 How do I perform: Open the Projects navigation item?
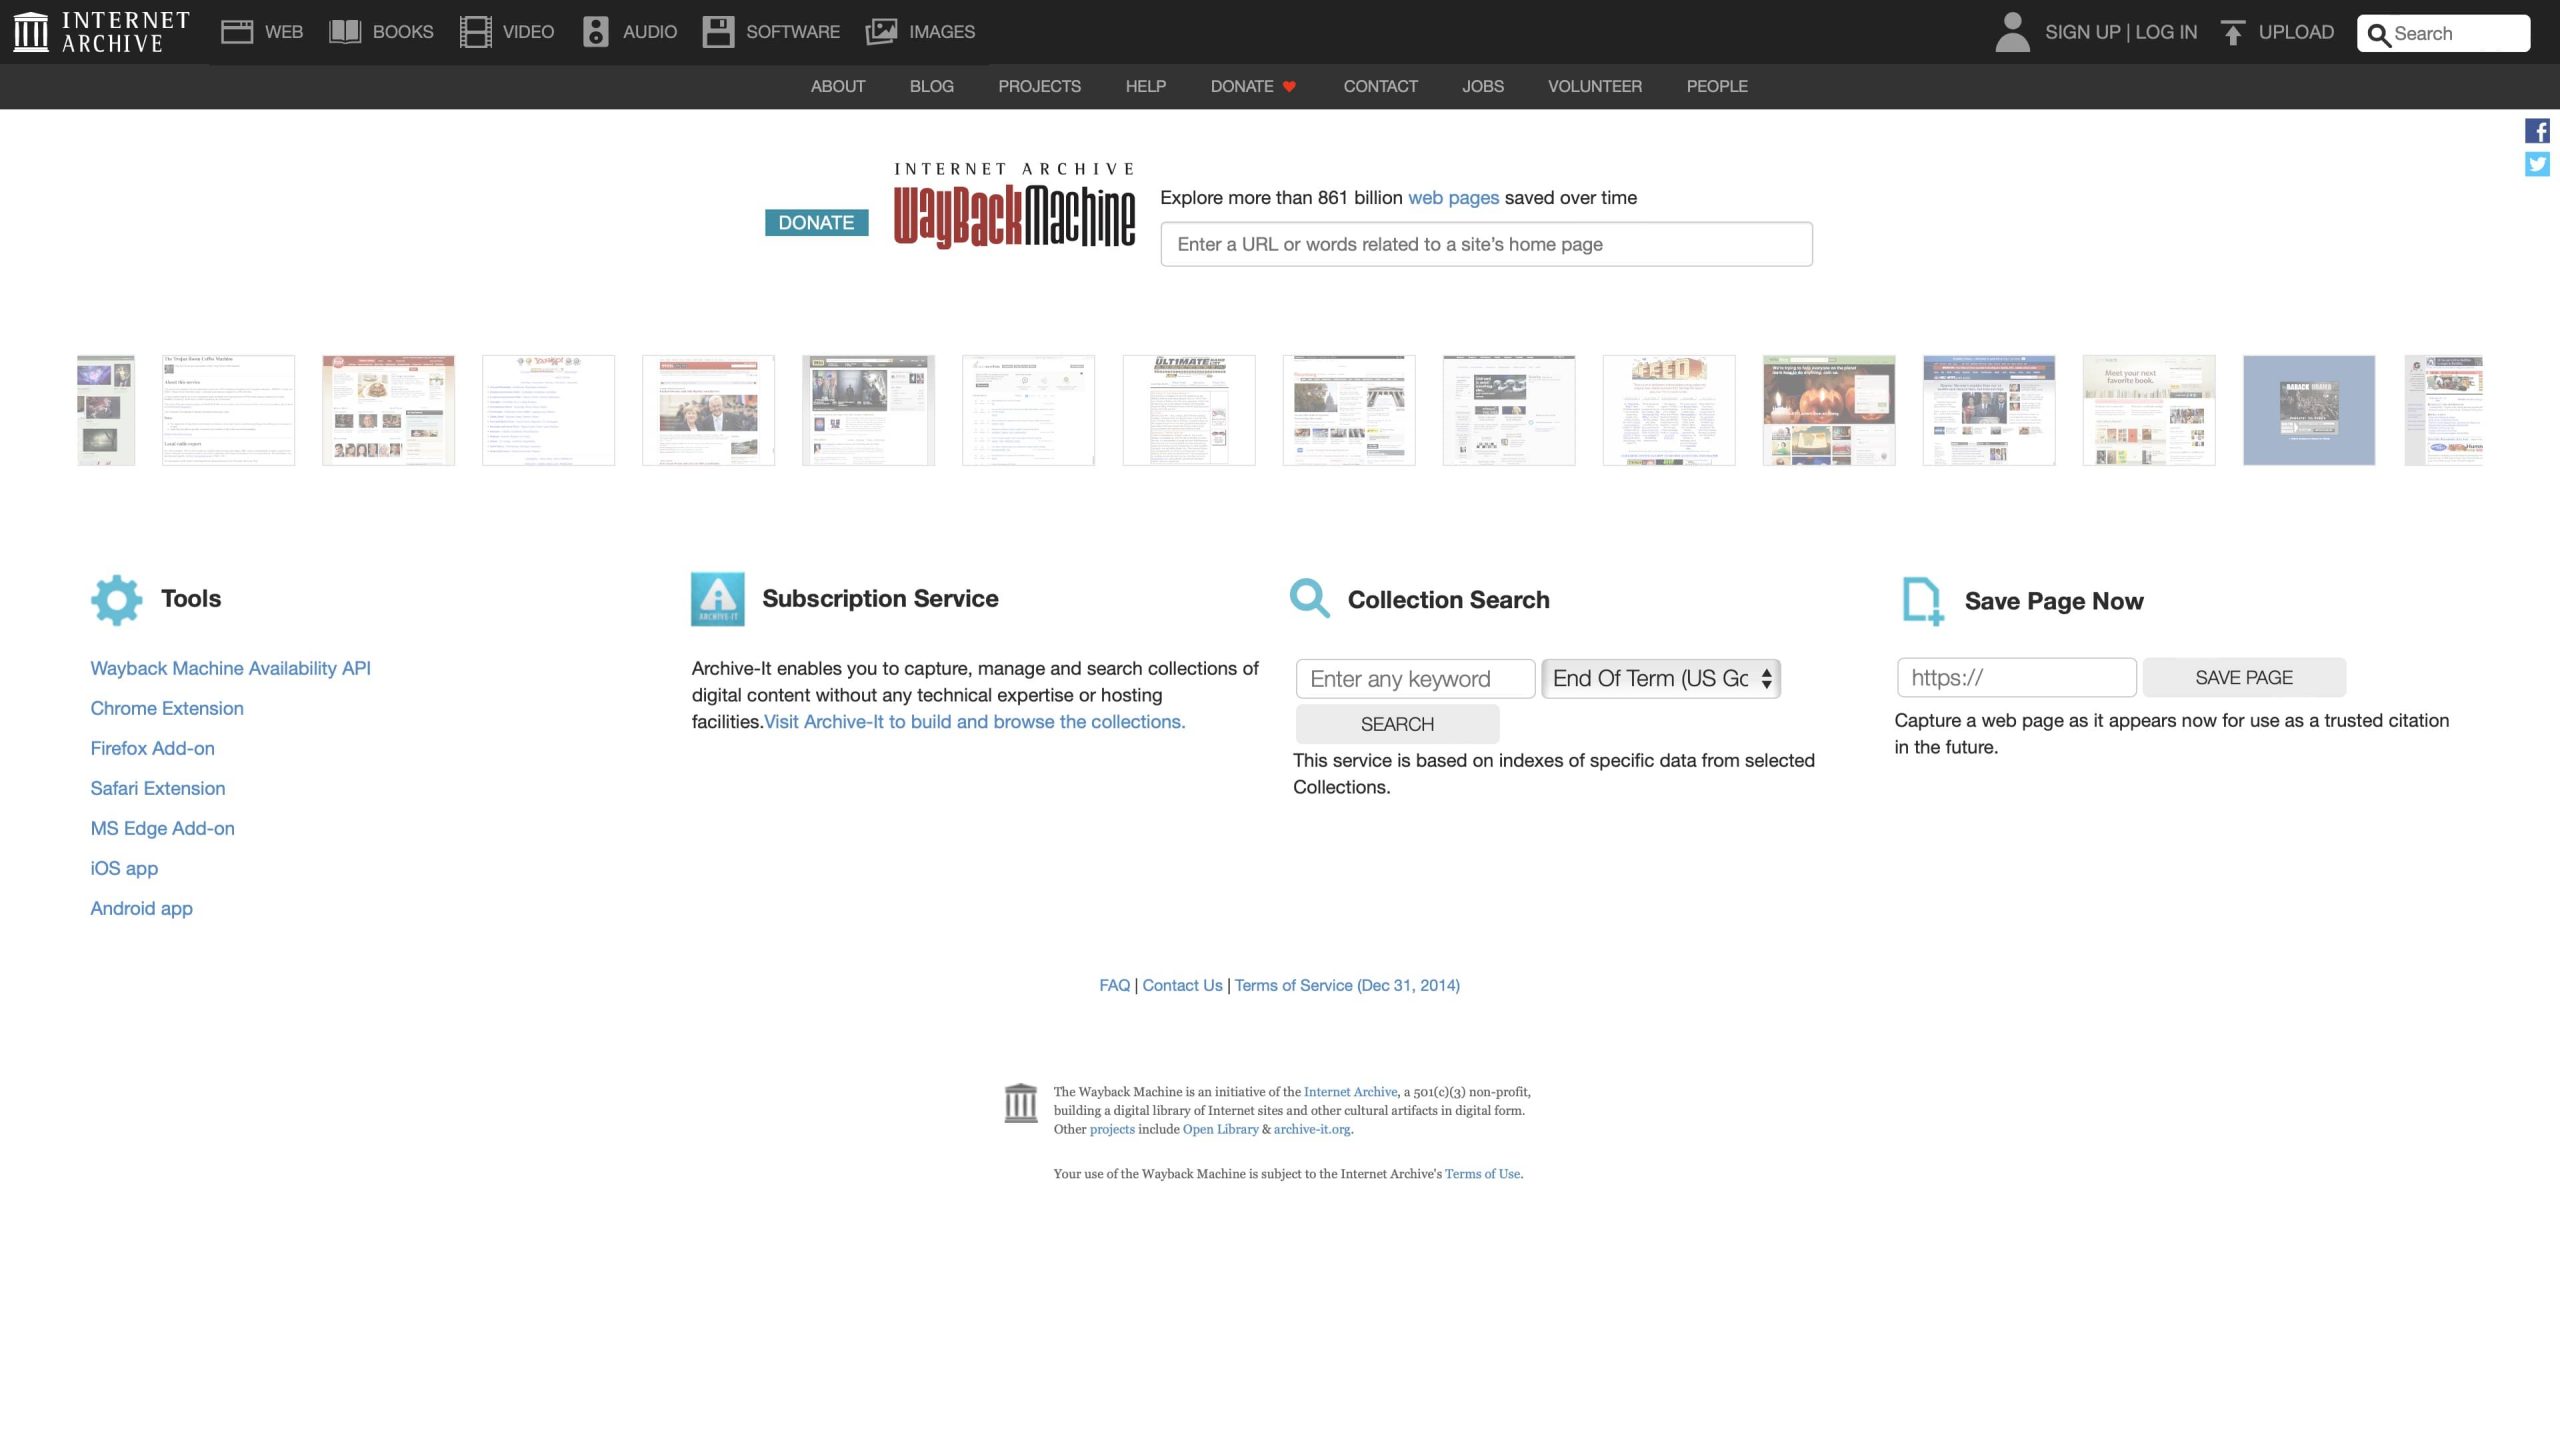click(x=1039, y=87)
